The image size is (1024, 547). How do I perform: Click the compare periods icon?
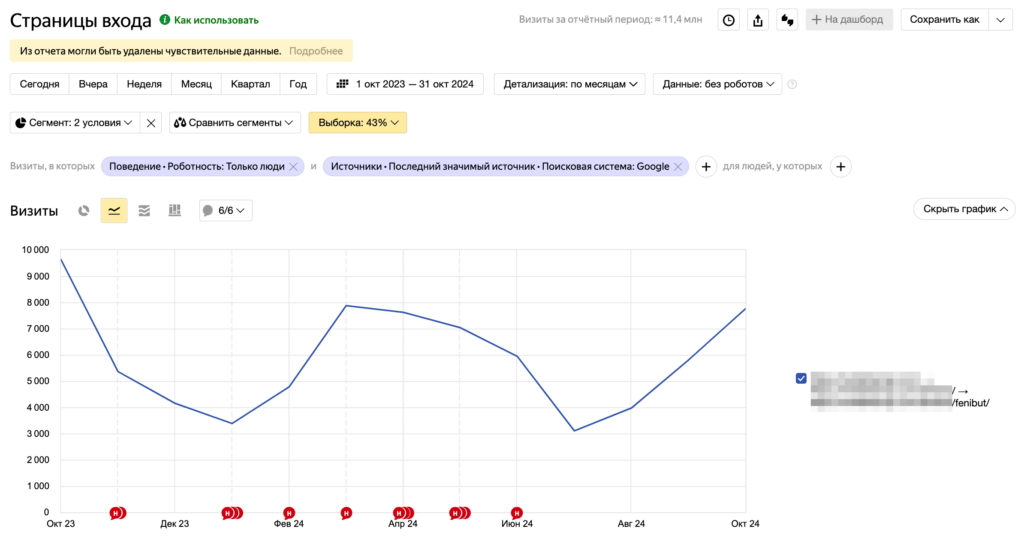[x=787, y=20]
